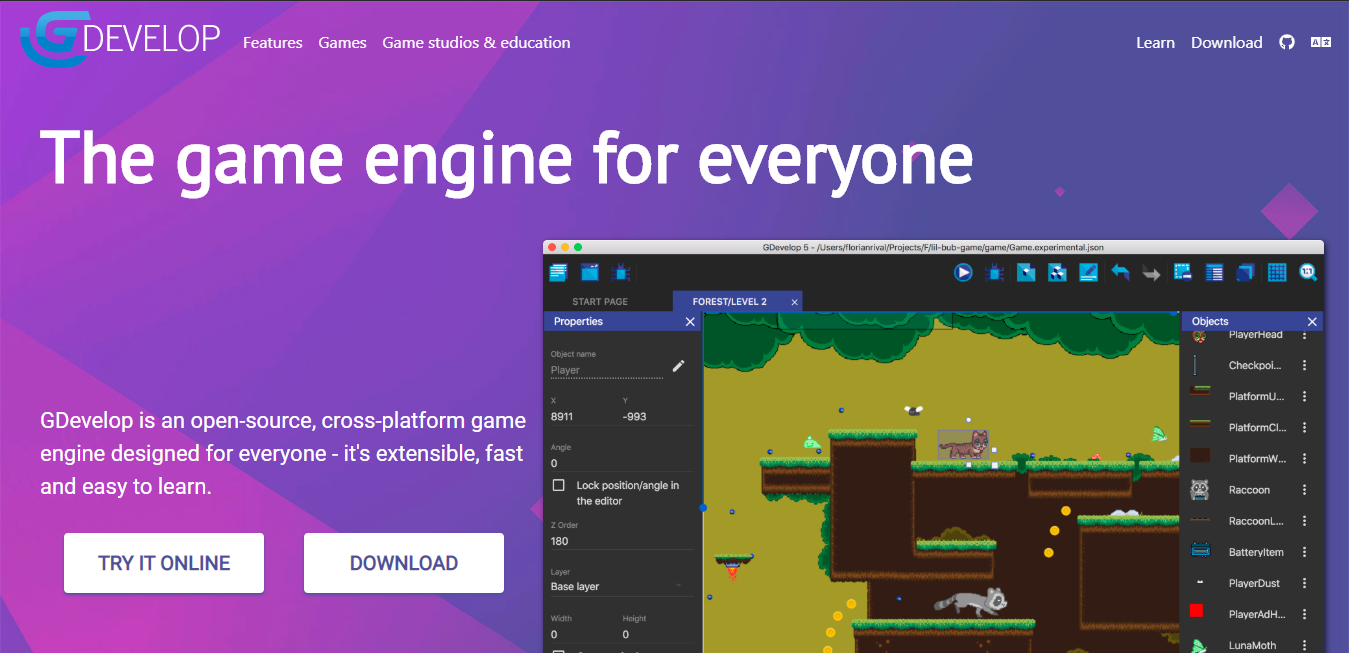Close the FOREST/LEVEL 2 tab

click(795, 302)
